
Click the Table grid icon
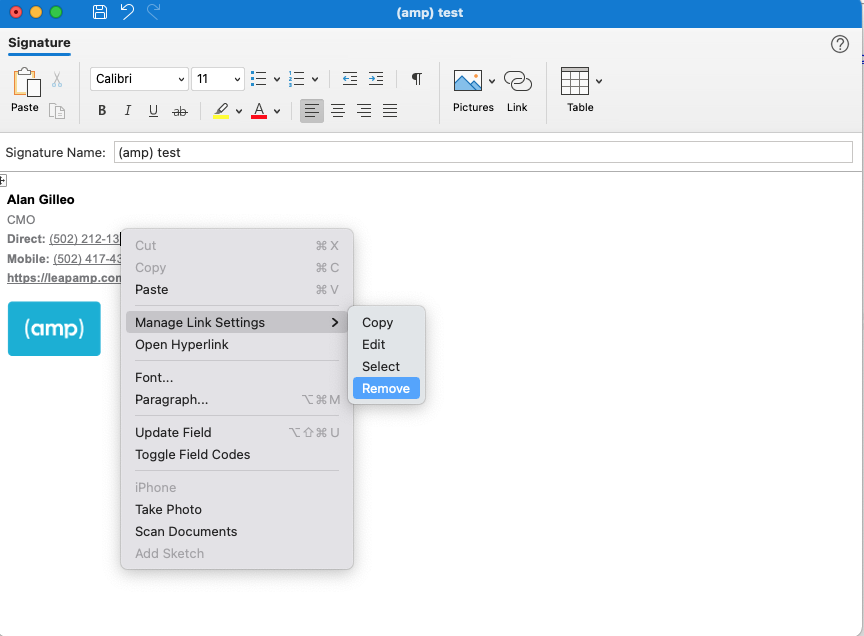pos(575,81)
